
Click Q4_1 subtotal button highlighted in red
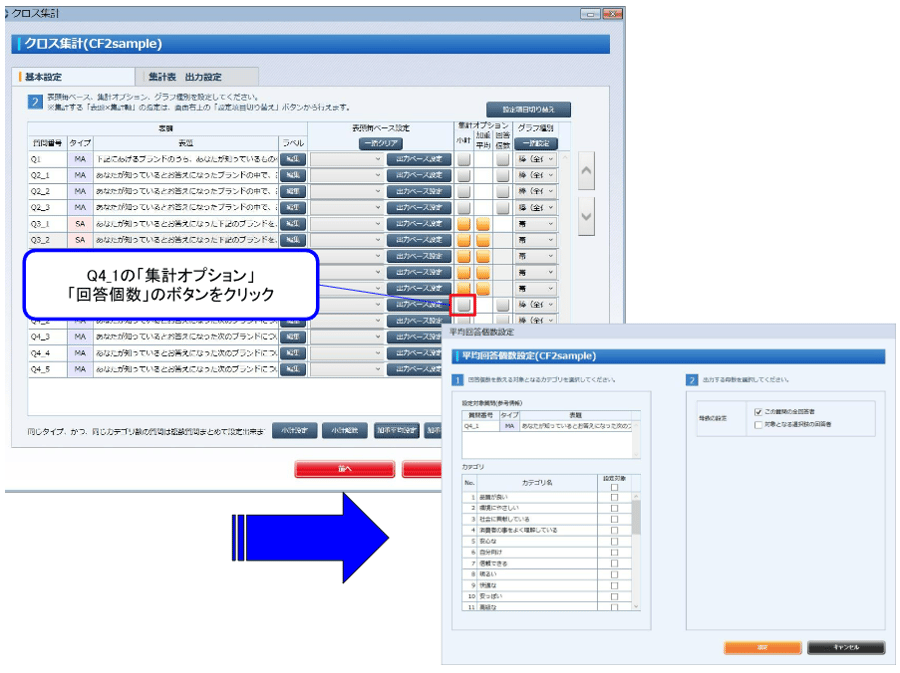click(x=463, y=305)
